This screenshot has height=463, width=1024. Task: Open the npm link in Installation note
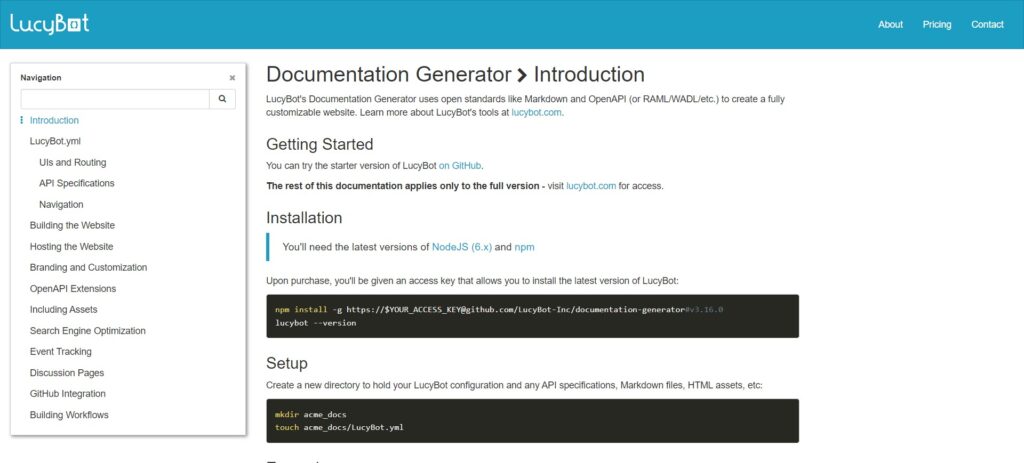point(524,247)
